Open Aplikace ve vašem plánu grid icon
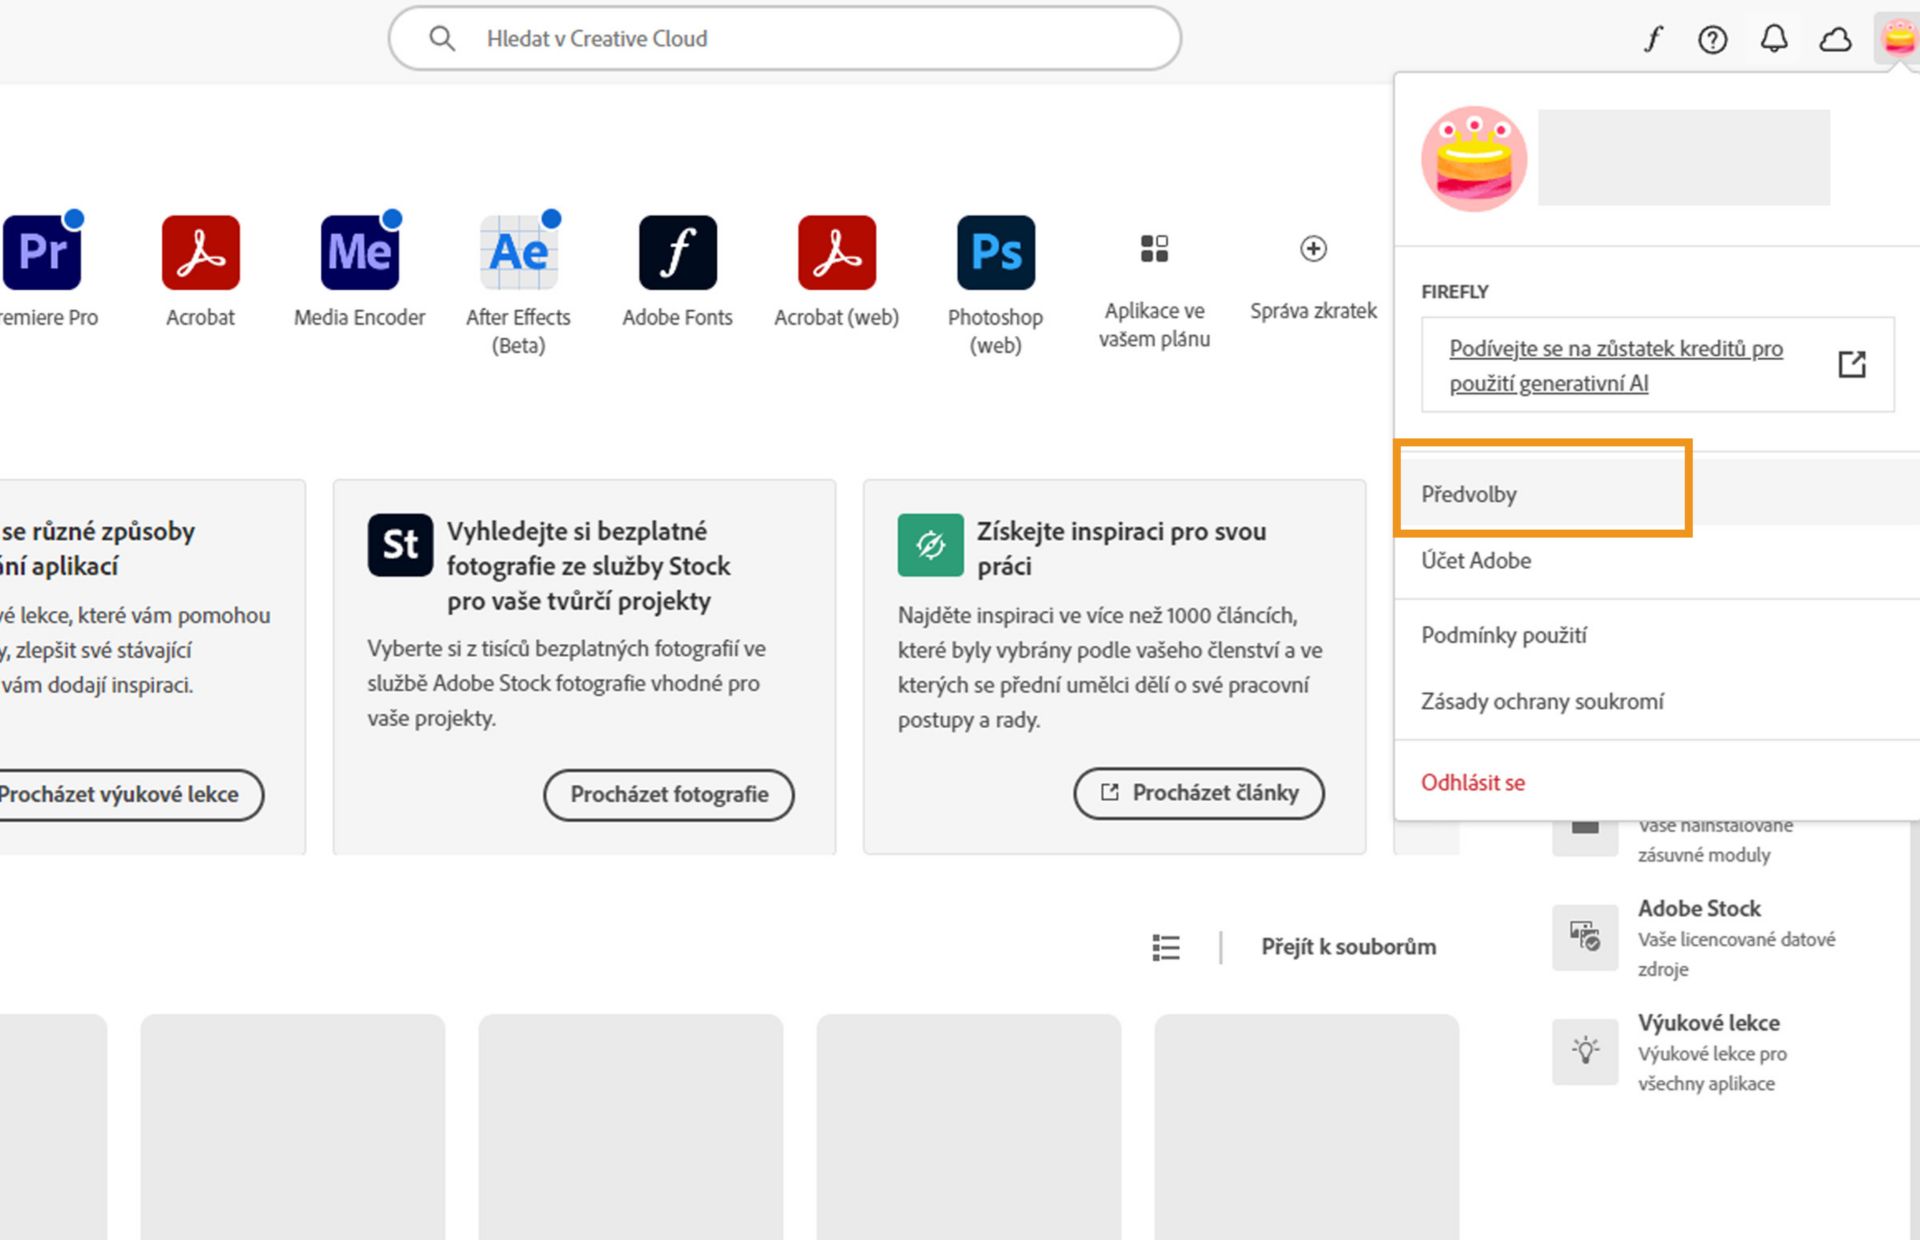Image resolution: width=1920 pixels, height=1240 pixels. coord(1154,248)
